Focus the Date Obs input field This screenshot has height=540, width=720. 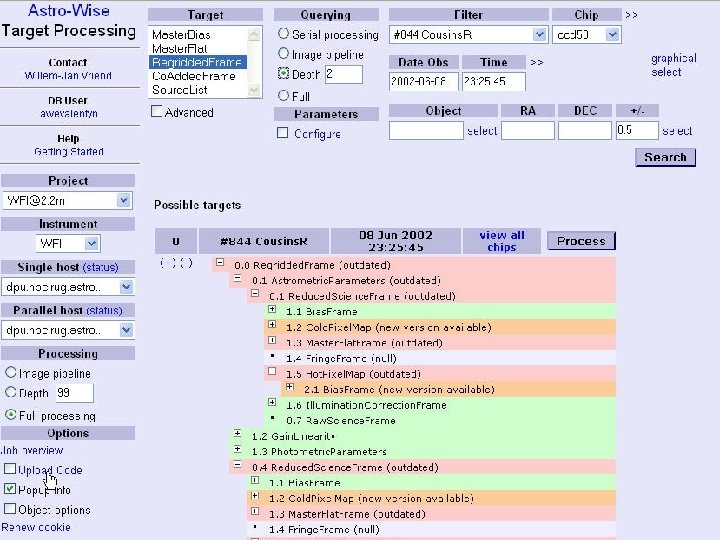click(424, 82)
